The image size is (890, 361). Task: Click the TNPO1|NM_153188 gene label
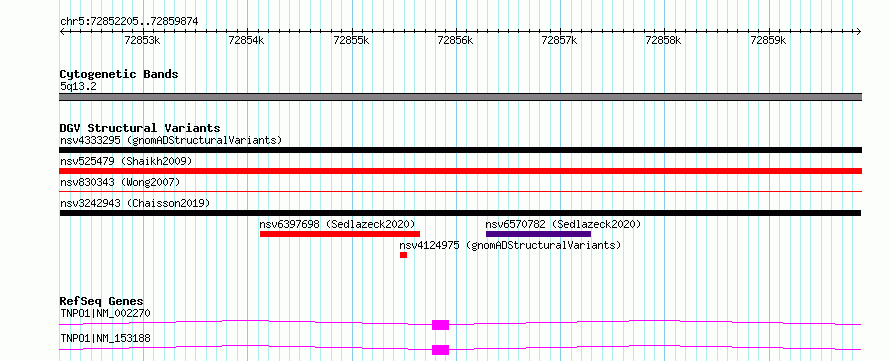pos(105,339)
